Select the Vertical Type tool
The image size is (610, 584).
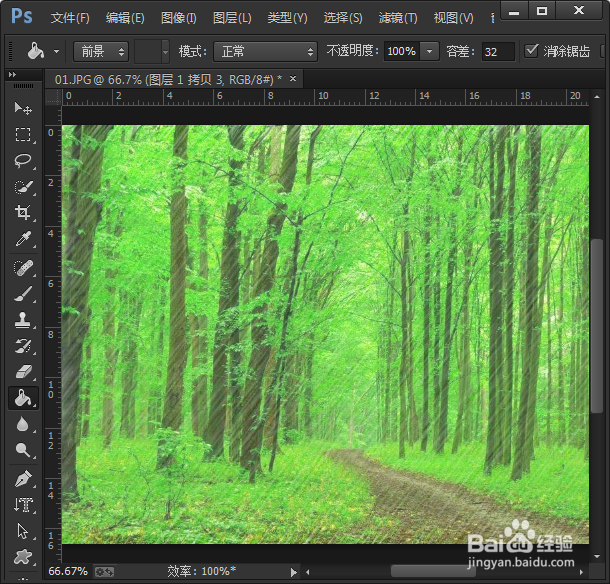23,505
